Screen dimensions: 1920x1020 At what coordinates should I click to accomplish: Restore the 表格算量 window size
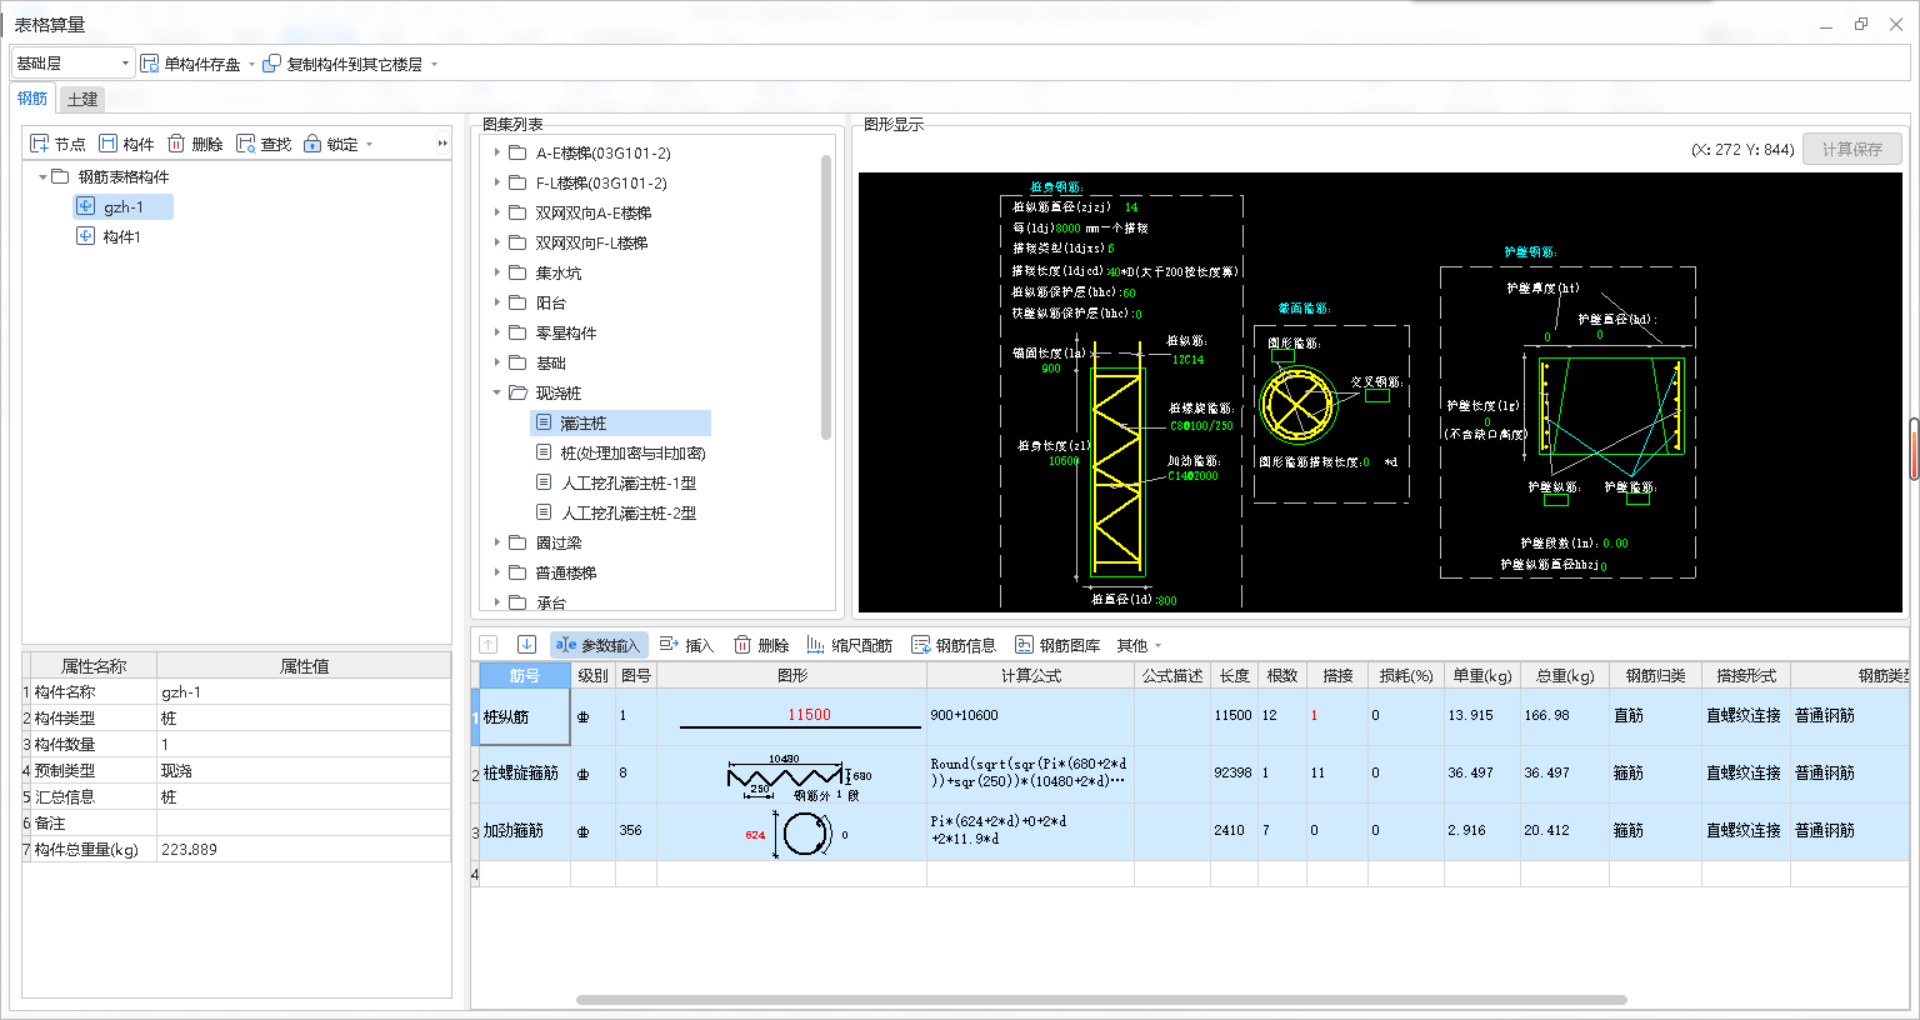1861,24
